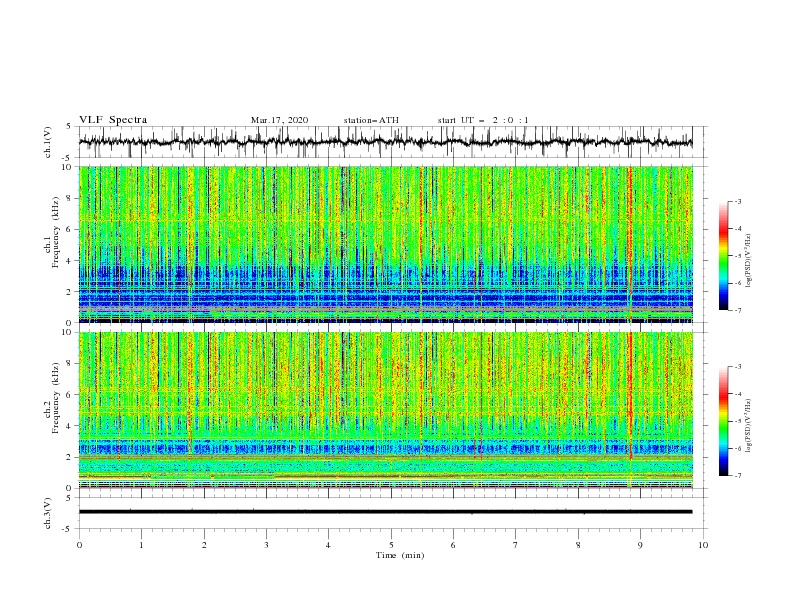Viewport: 792px width, 612px height.
Task: Click the "start UT = 2 :0 :1" label
Action: [483, 120]
